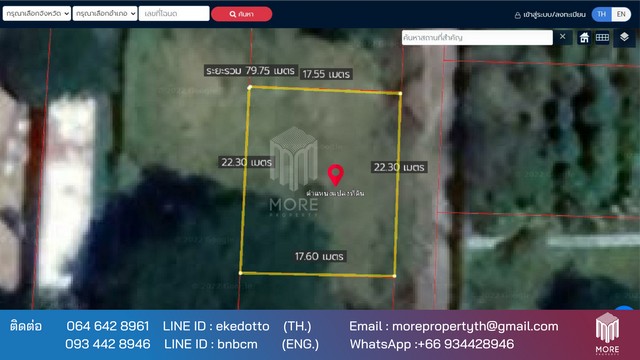The image size is (640, 360).
Task: Open the grid table icon beside home
Action: coord(602,38)
